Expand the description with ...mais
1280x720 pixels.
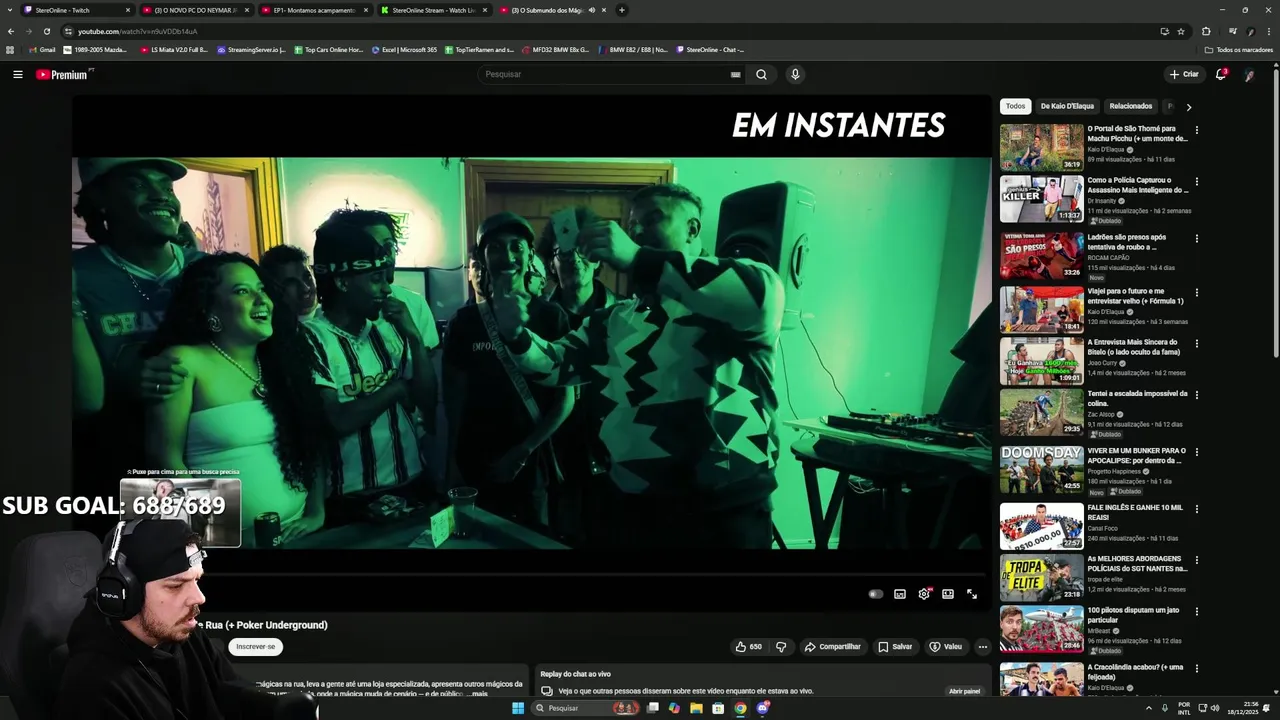coord(479,694)
